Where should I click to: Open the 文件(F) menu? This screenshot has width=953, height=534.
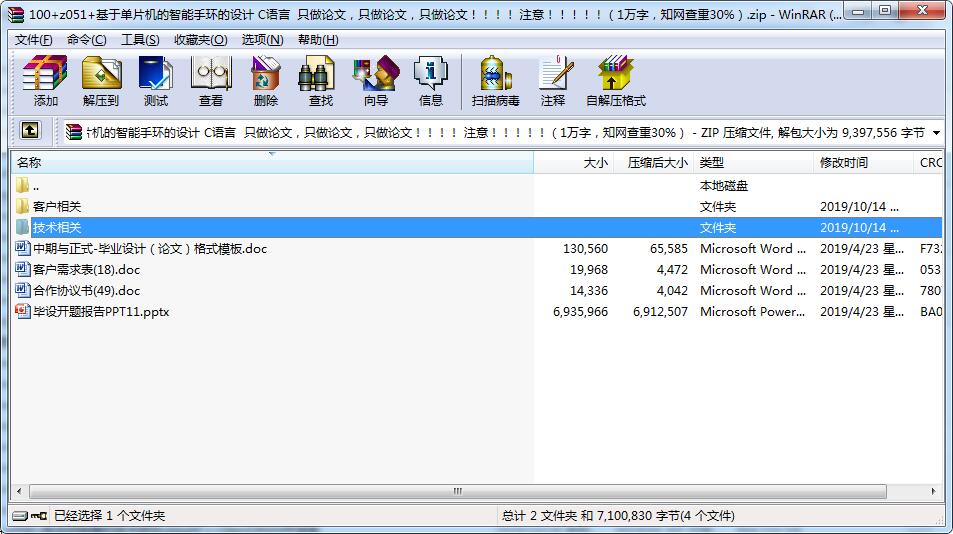coord(33,39)
